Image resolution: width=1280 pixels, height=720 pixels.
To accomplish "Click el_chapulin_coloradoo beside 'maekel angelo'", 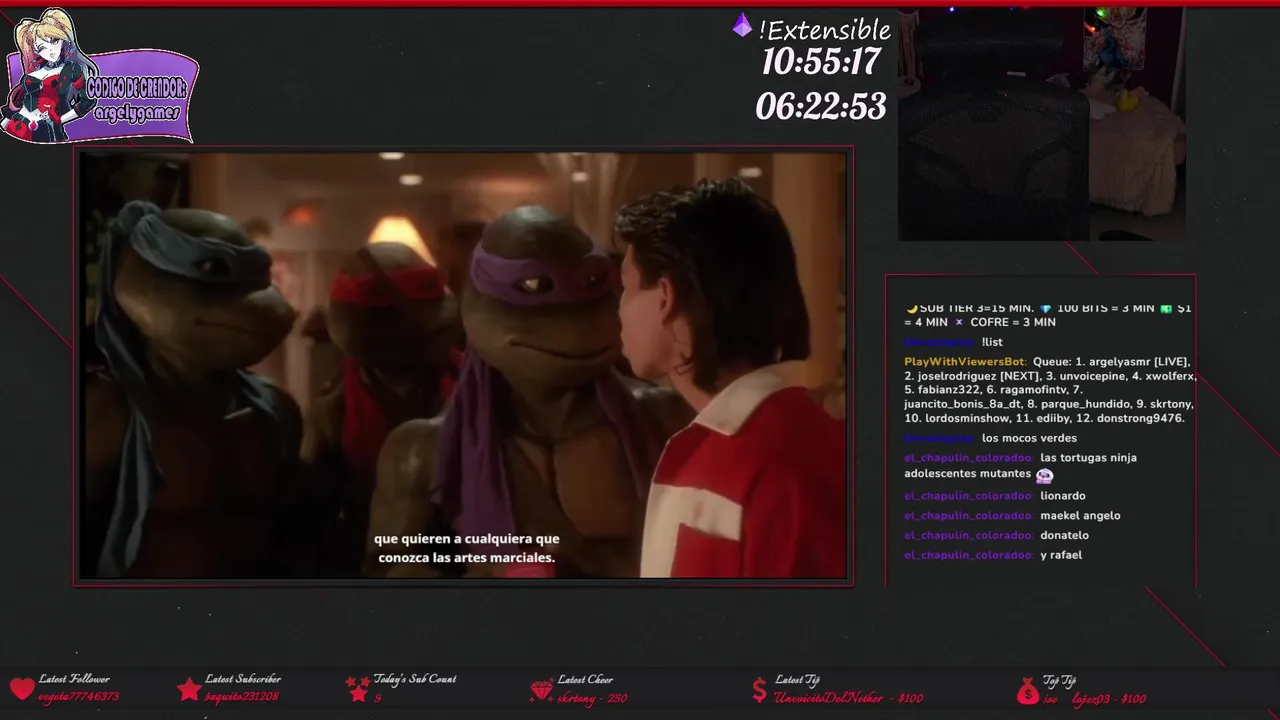I will coord(968,516).
